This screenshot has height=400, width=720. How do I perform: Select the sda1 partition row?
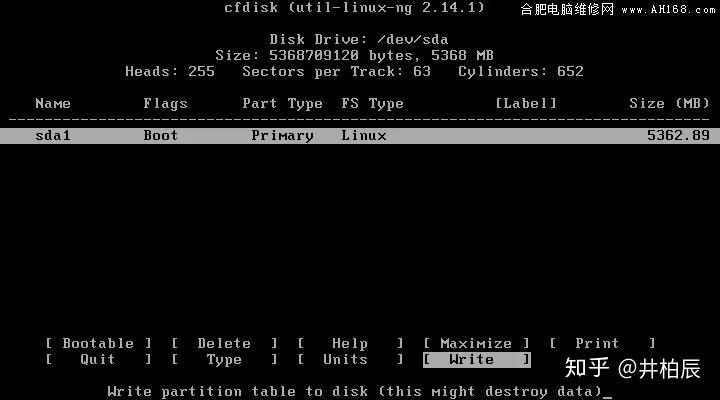(x=360, y=136)
